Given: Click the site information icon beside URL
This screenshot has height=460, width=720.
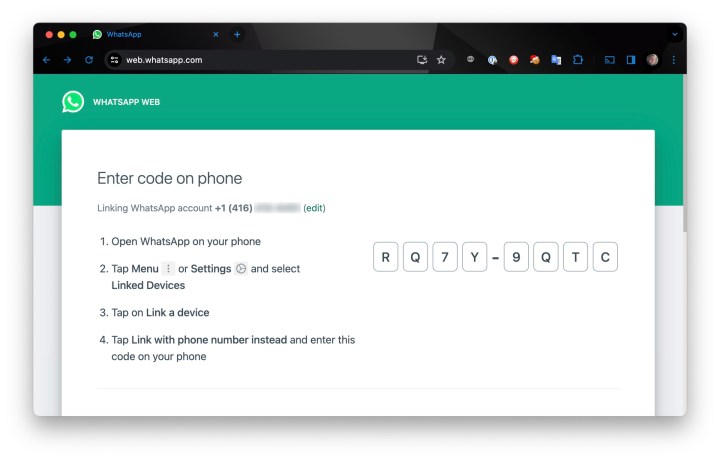Looking at the screenshot, I should click(114, 60).
